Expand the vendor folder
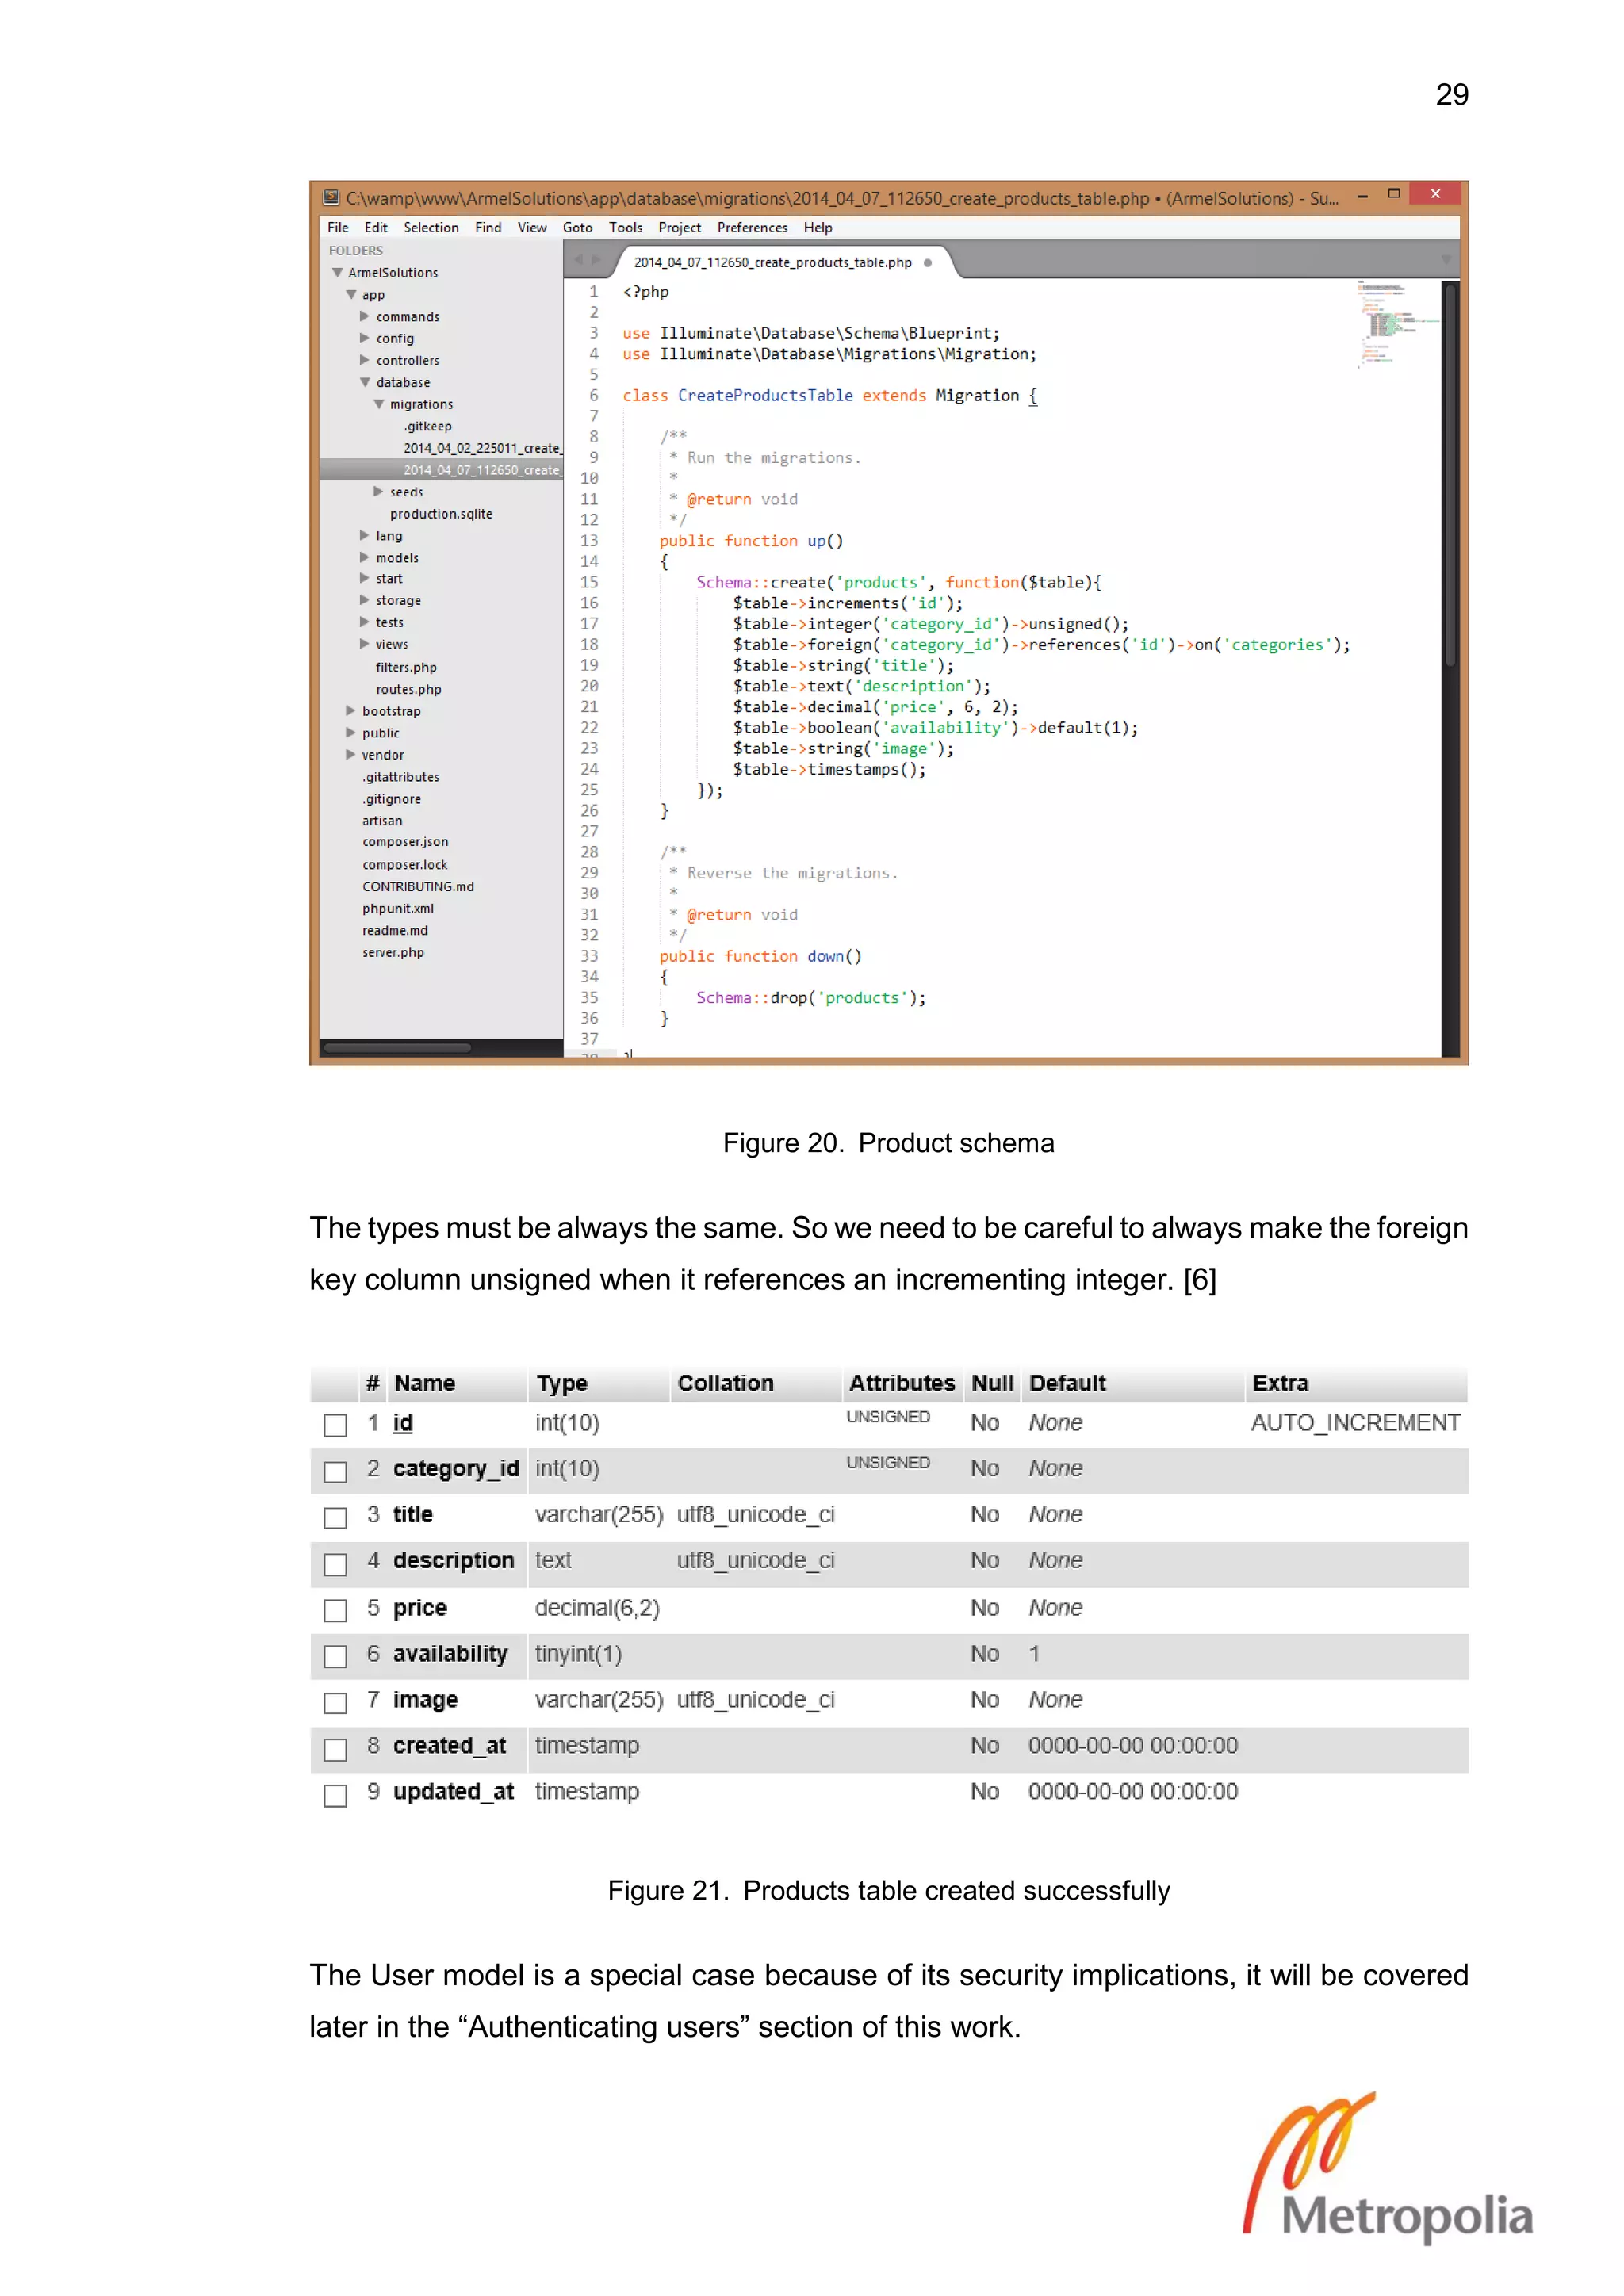 (x=351, y=755)
